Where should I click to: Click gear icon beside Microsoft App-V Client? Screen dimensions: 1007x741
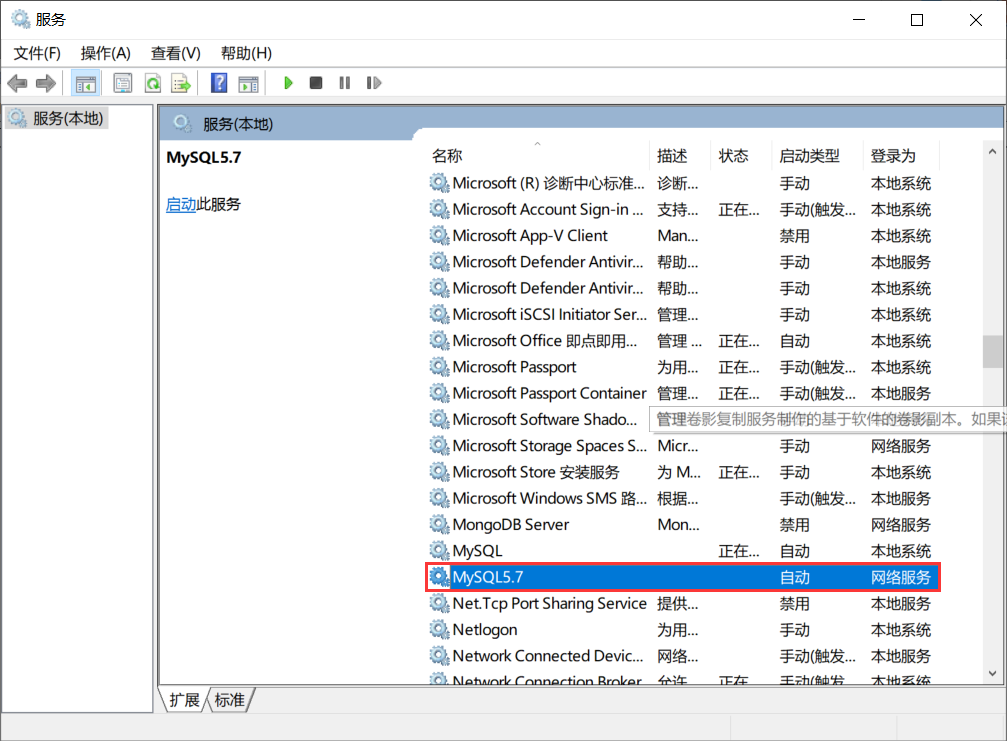(439, 236)
